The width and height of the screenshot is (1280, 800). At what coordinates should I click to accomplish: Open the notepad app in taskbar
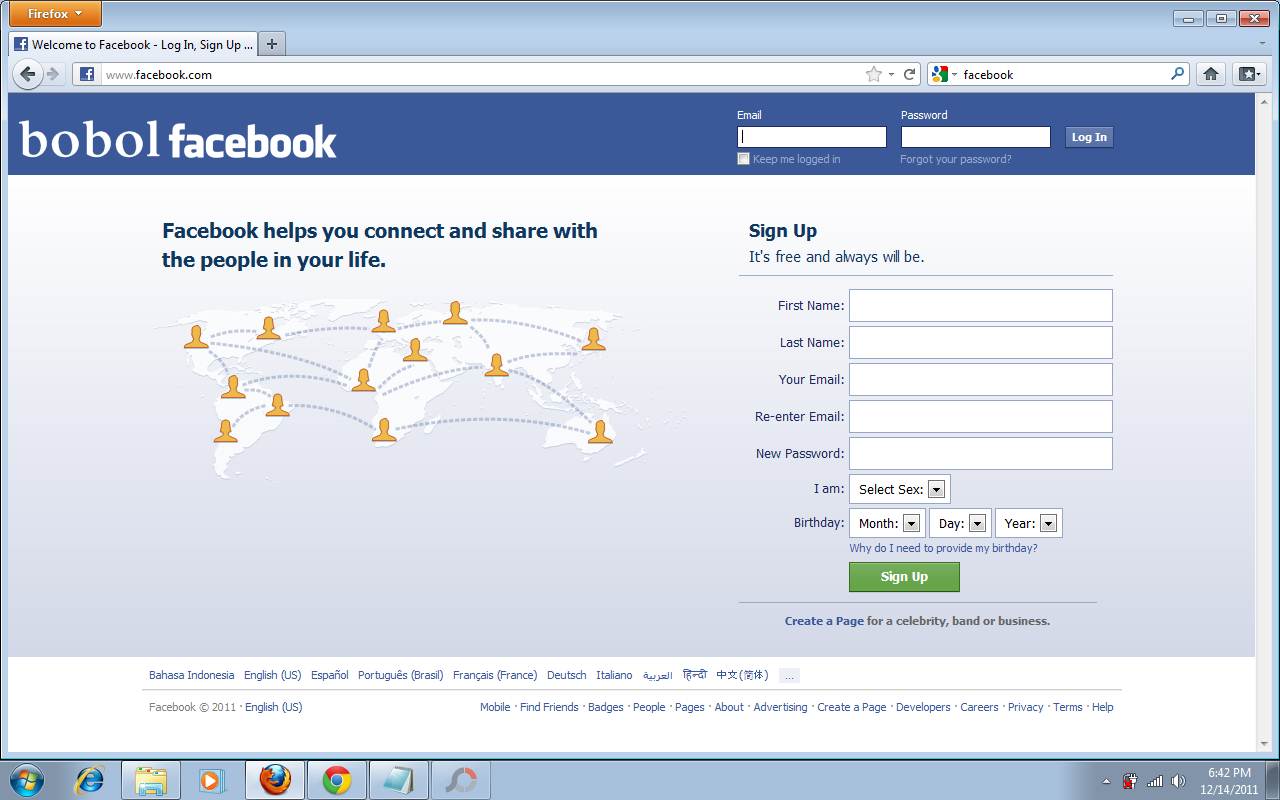399,780
